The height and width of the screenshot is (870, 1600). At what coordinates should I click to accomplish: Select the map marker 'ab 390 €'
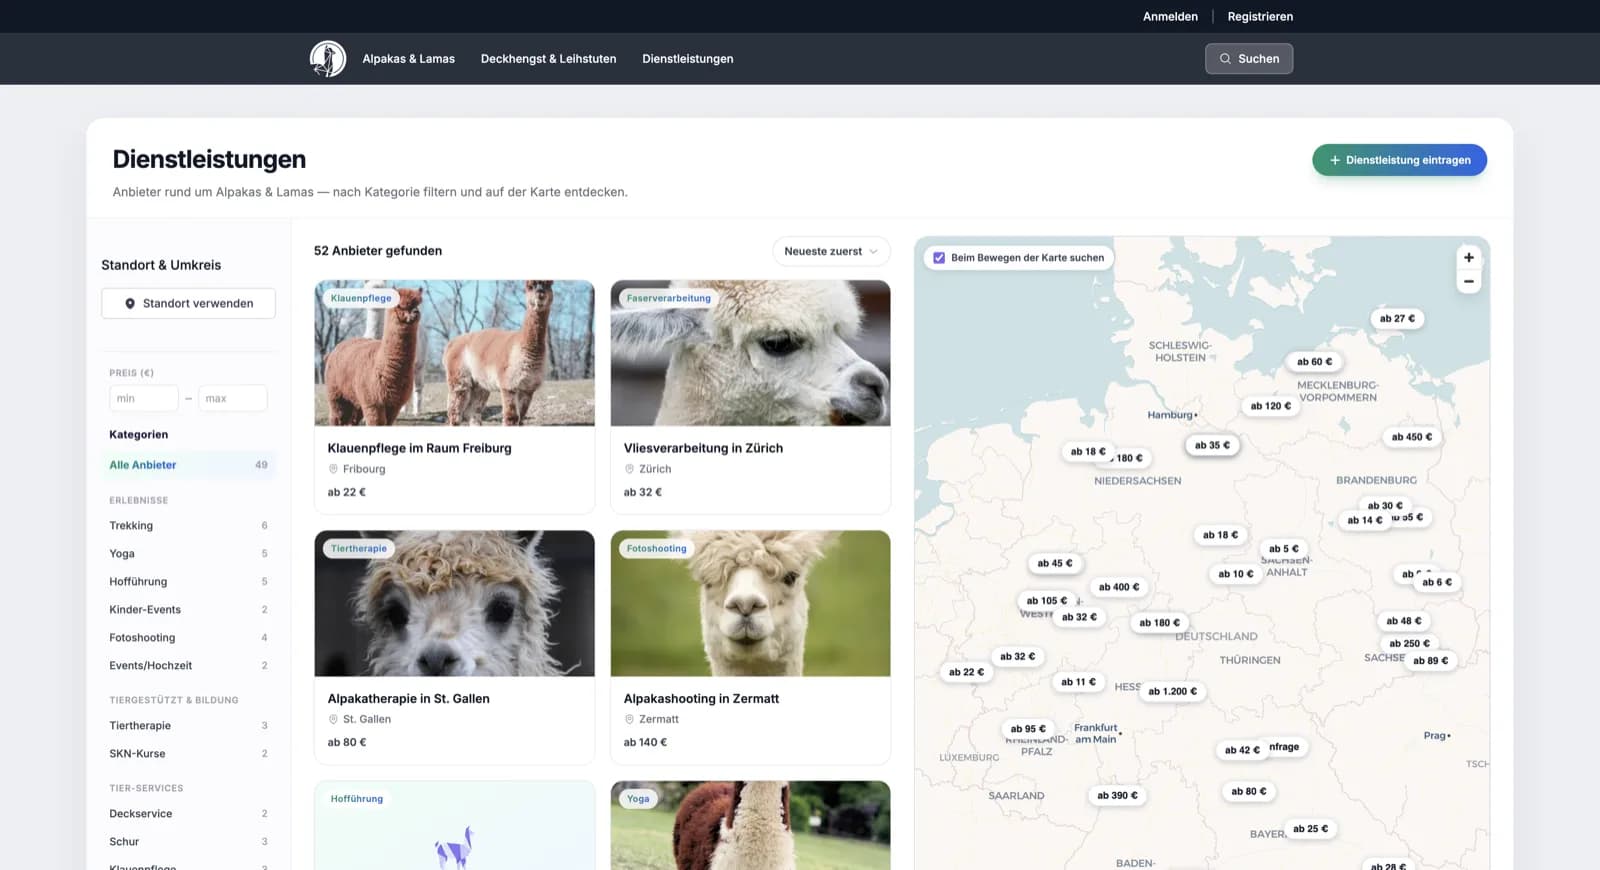coord(1117,796)
